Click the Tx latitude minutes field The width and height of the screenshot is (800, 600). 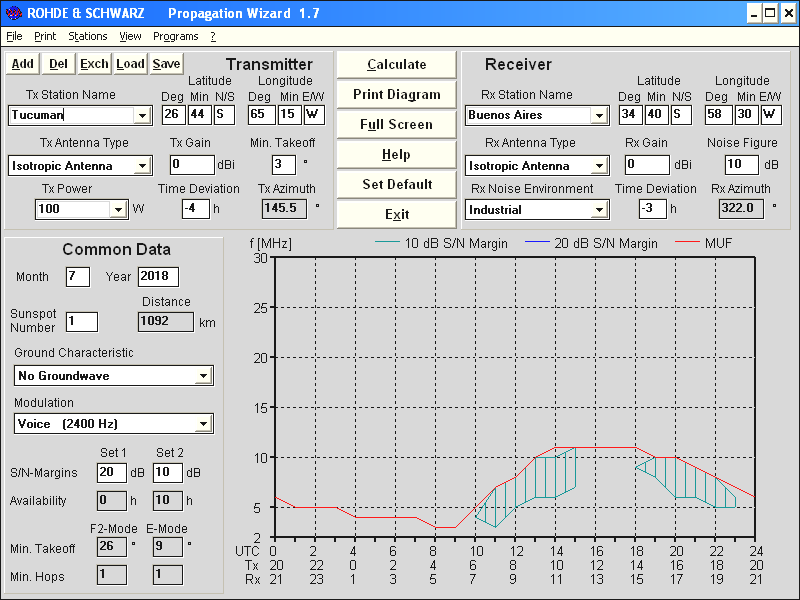[x=199, y=115]
